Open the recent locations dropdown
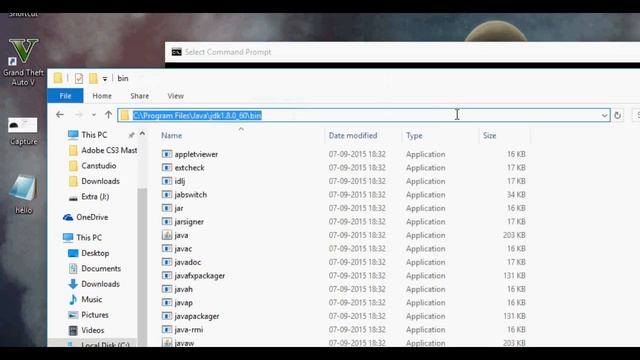 (x=94, y=115)
